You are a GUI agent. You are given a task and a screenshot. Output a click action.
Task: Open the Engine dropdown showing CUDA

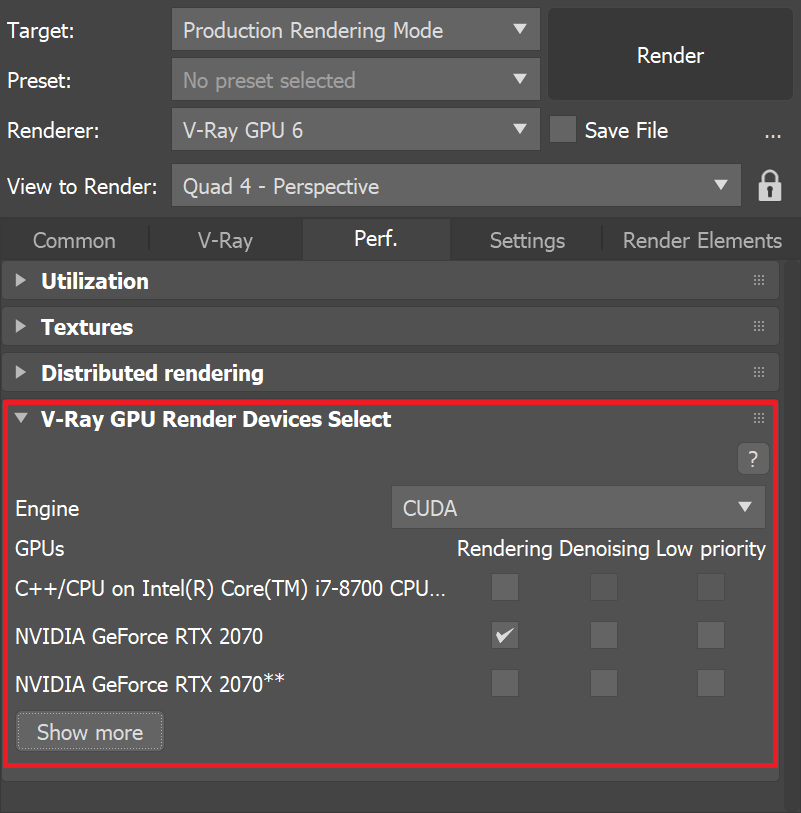(x=578, y=508)
